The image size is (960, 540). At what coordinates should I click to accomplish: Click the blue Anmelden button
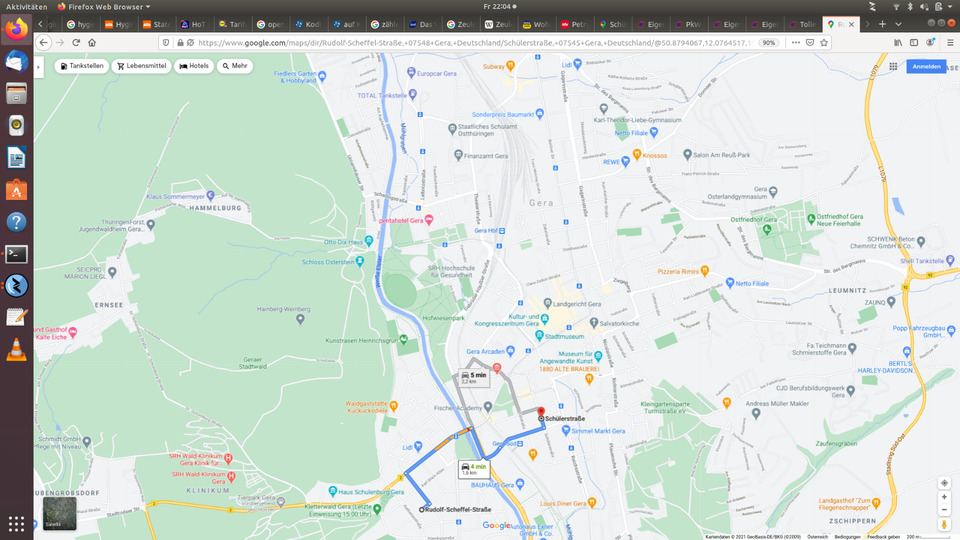click(926, 66)
